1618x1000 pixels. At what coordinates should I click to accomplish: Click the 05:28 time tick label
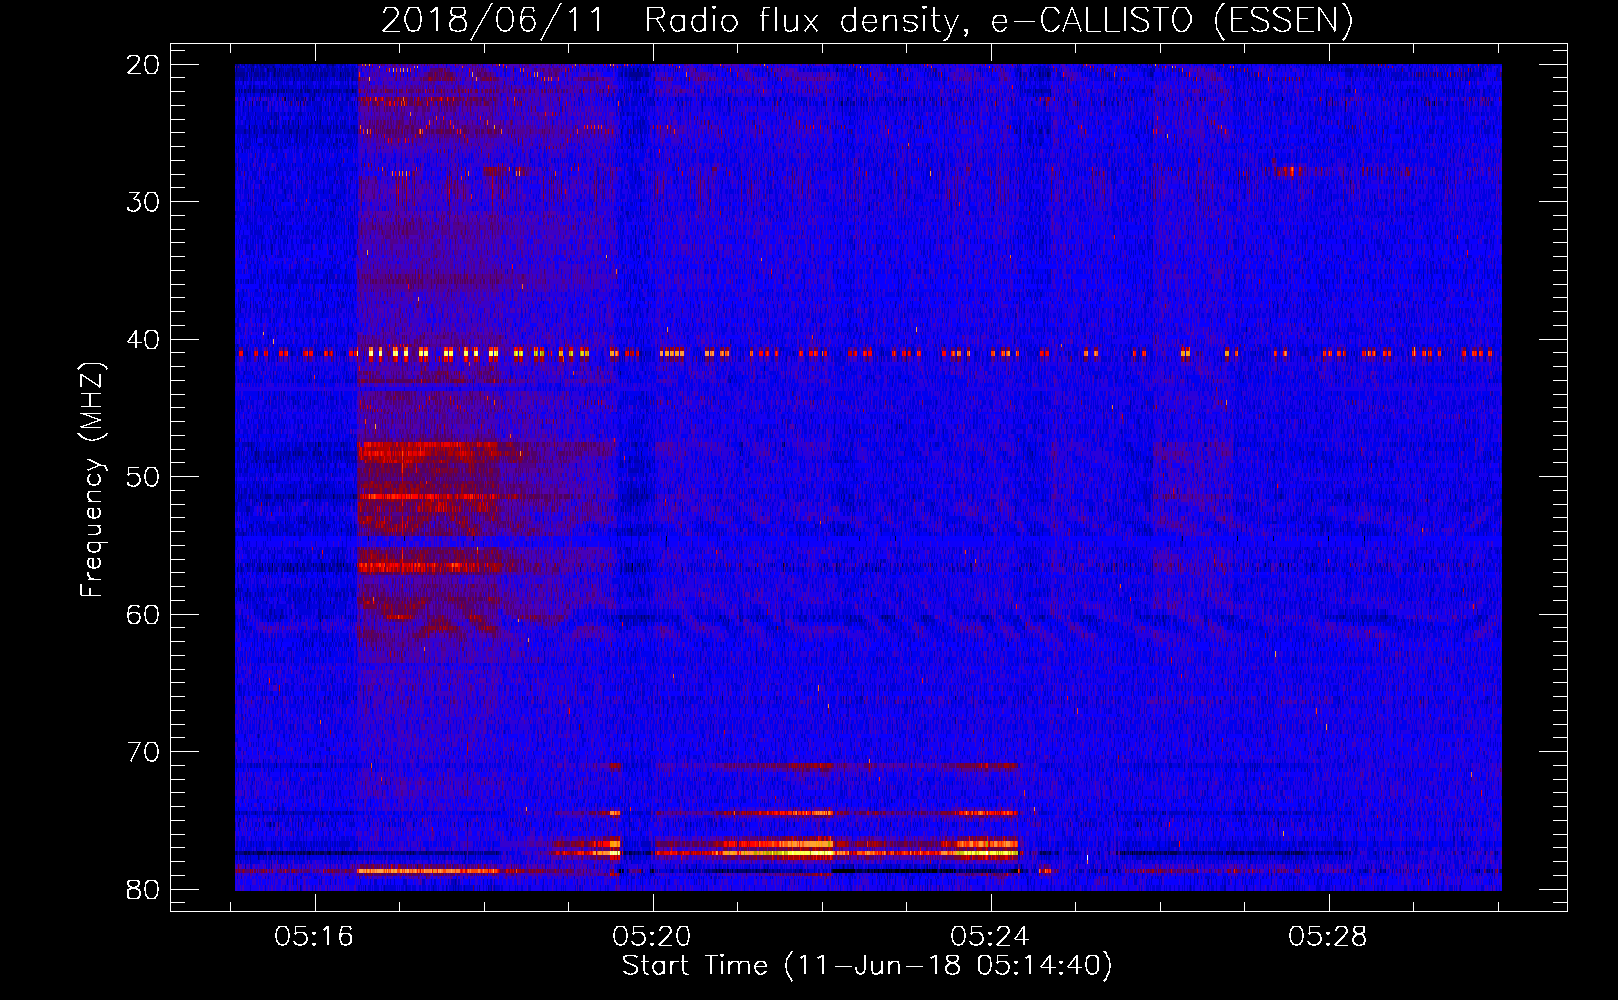coord(1328,936)
